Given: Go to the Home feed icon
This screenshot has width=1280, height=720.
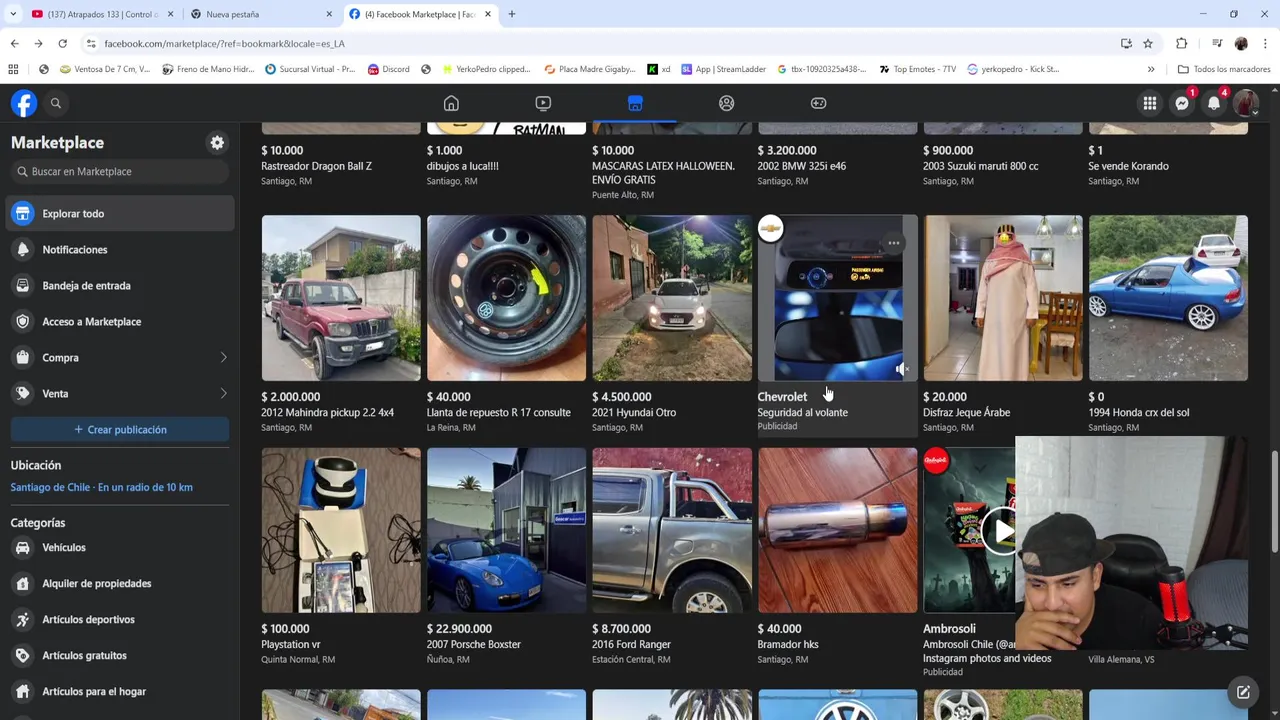Looking at the screenshot, I should 451,103.
